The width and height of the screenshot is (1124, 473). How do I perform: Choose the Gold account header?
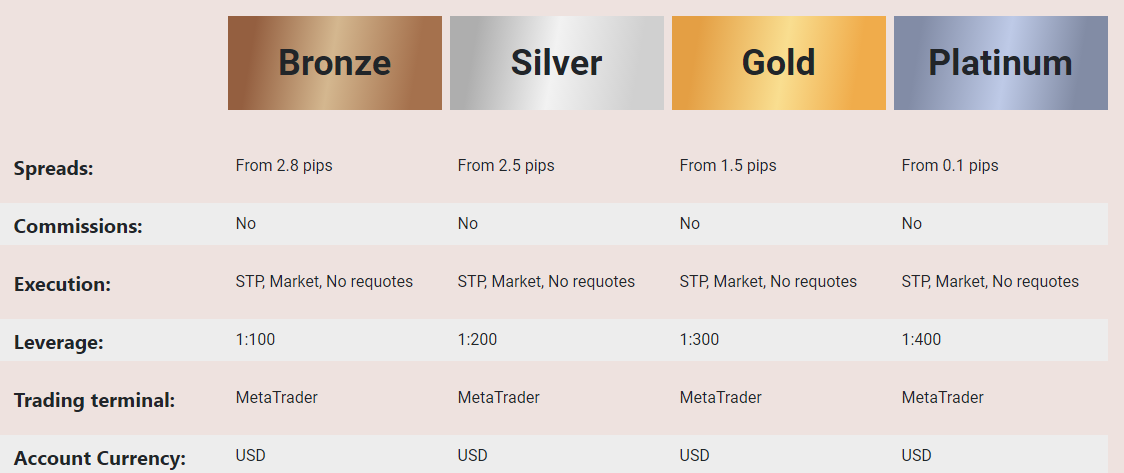[x=778, y=63]
